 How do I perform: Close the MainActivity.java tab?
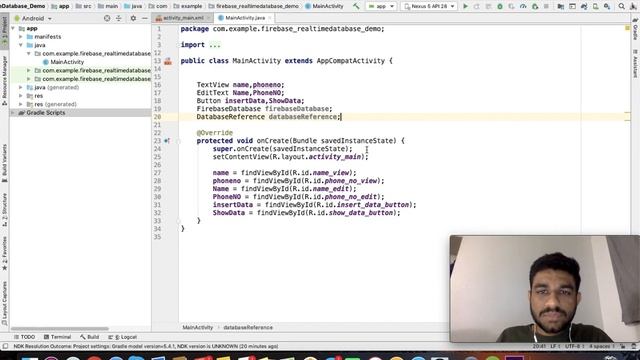pos(270,18)
